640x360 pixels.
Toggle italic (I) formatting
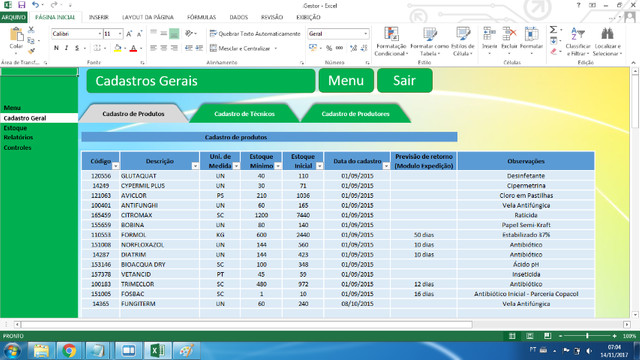pyautogui.click(x=67, y=48)
